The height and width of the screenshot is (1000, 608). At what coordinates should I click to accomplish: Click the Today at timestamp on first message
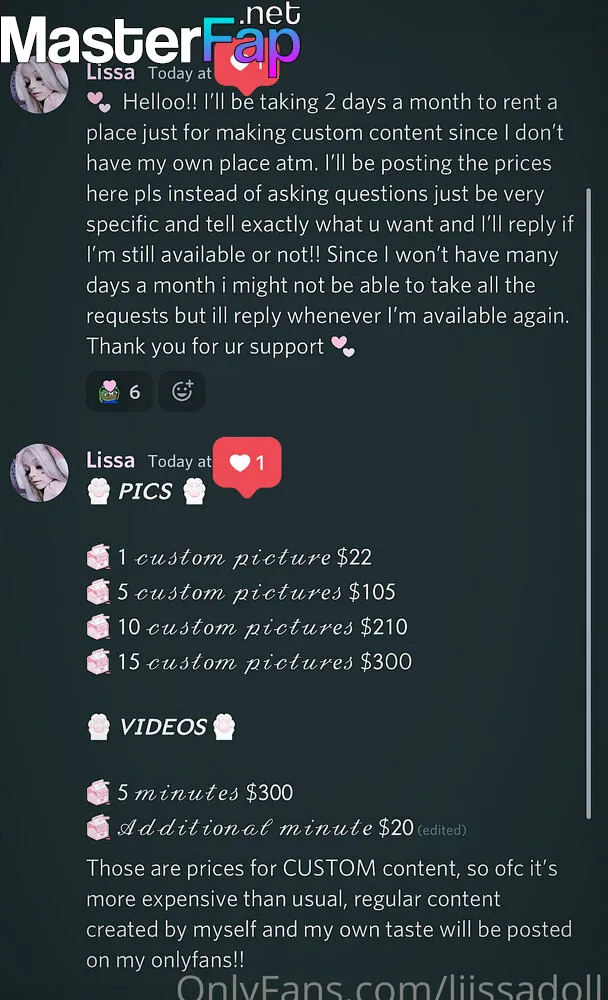[x=179, y=74]
